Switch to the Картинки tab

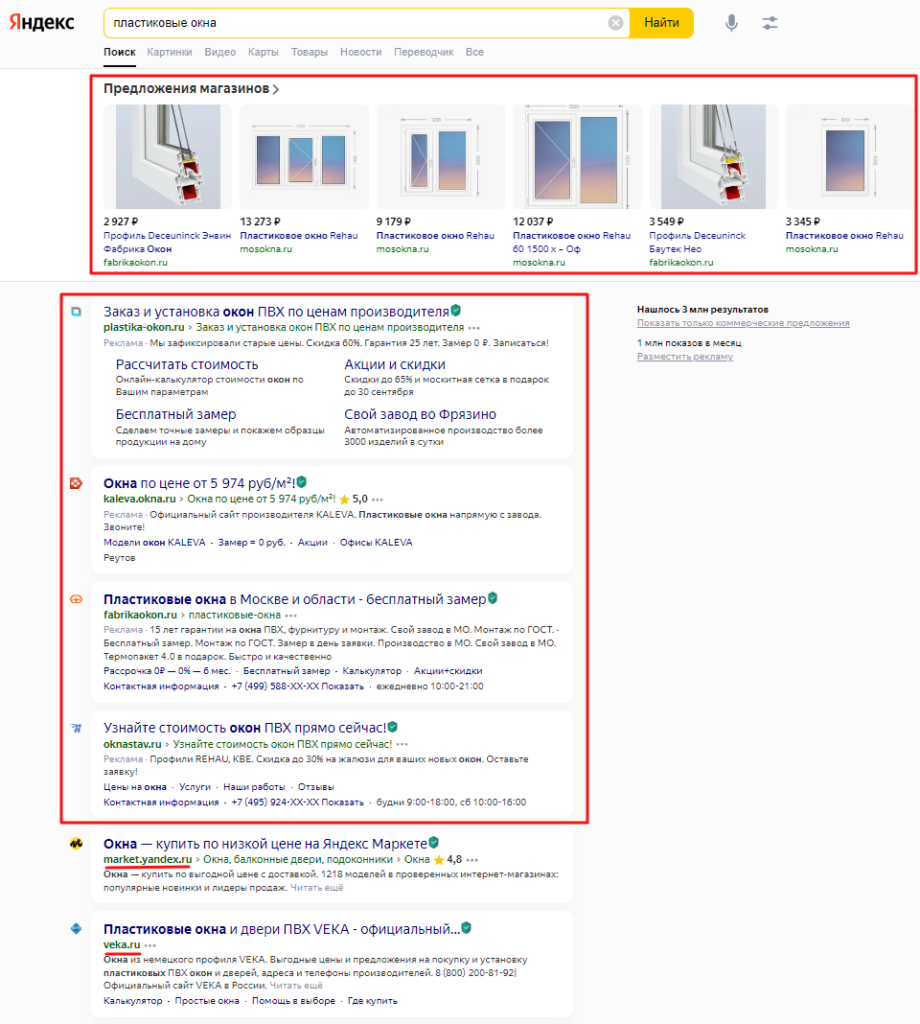tap(169, 52)
